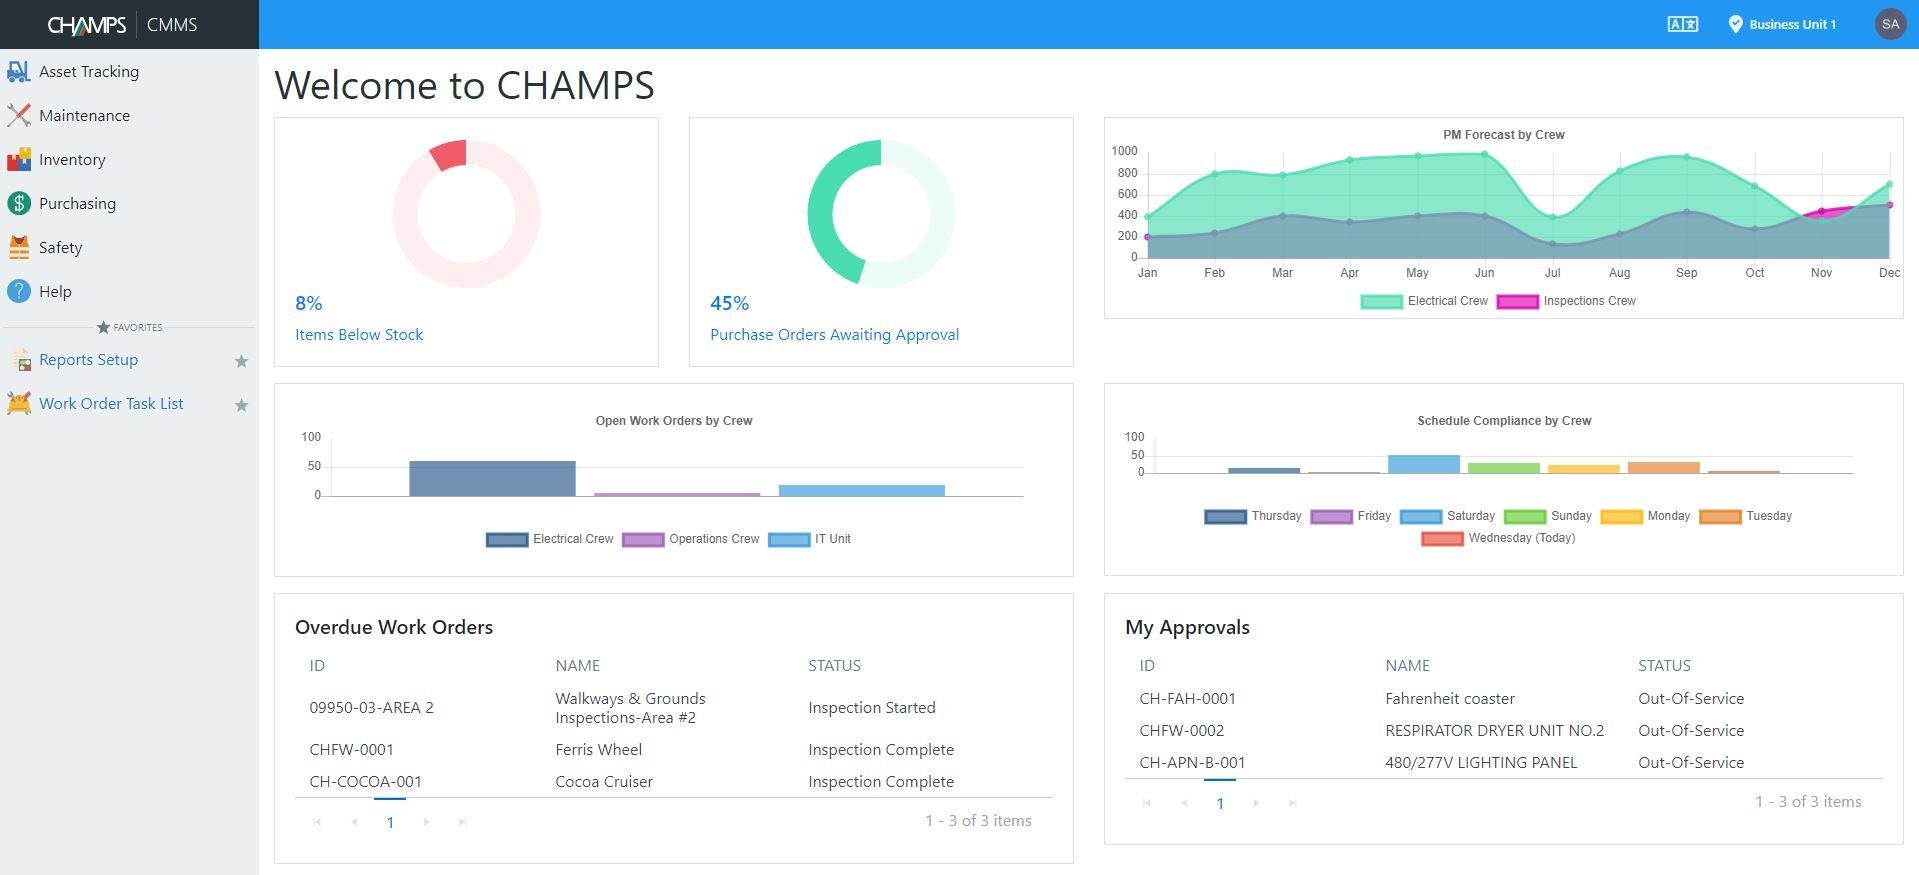Click the 45% approval value
The image size is (1919, 875).
click(729, 303)
